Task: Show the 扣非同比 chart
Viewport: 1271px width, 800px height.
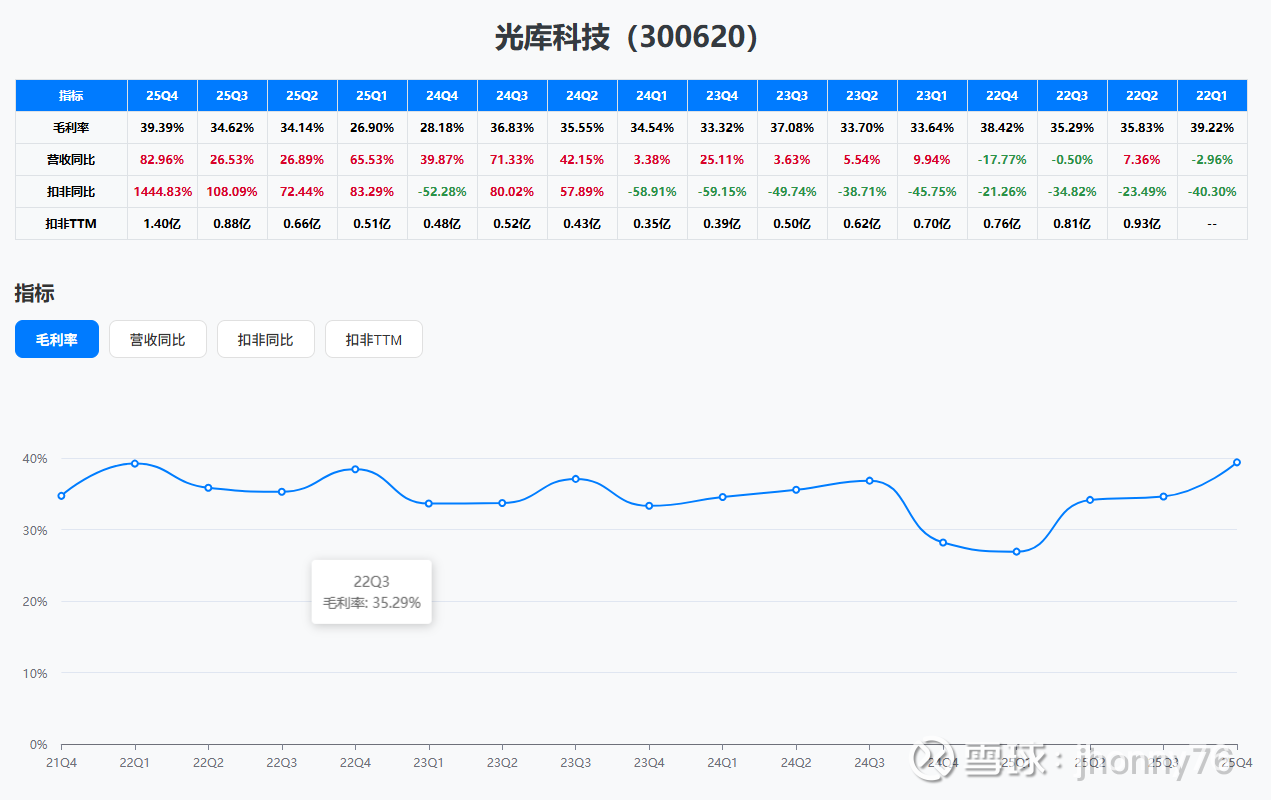Action: pyautogui.click(x=265, y=339)
